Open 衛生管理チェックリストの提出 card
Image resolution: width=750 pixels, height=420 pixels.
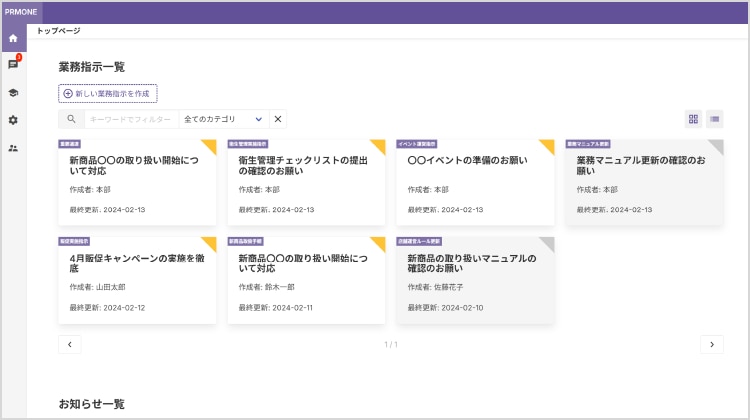tap(306, 182)
